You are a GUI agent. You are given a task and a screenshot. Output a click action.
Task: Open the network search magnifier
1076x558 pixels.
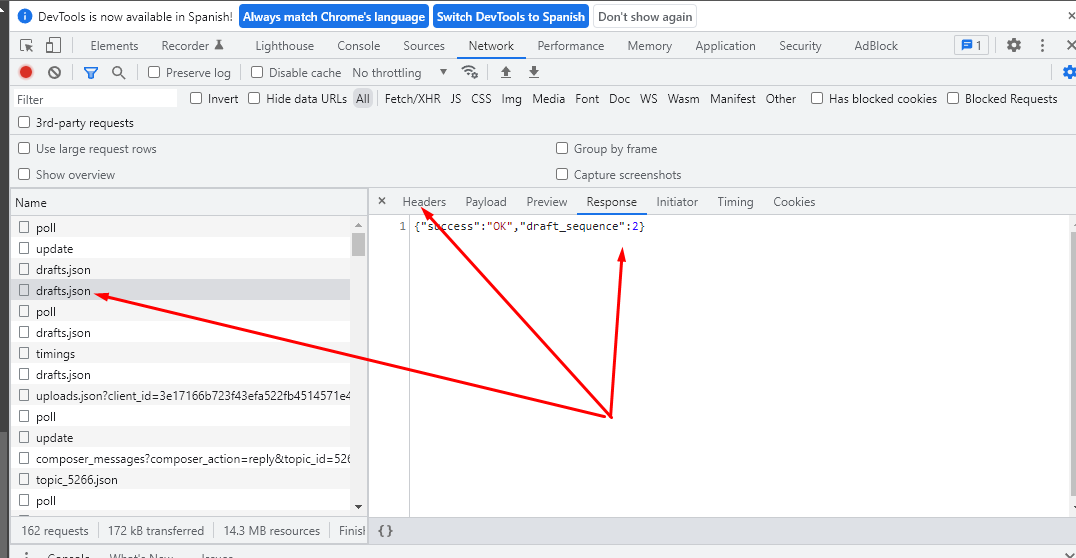click(x=118, y=72)
